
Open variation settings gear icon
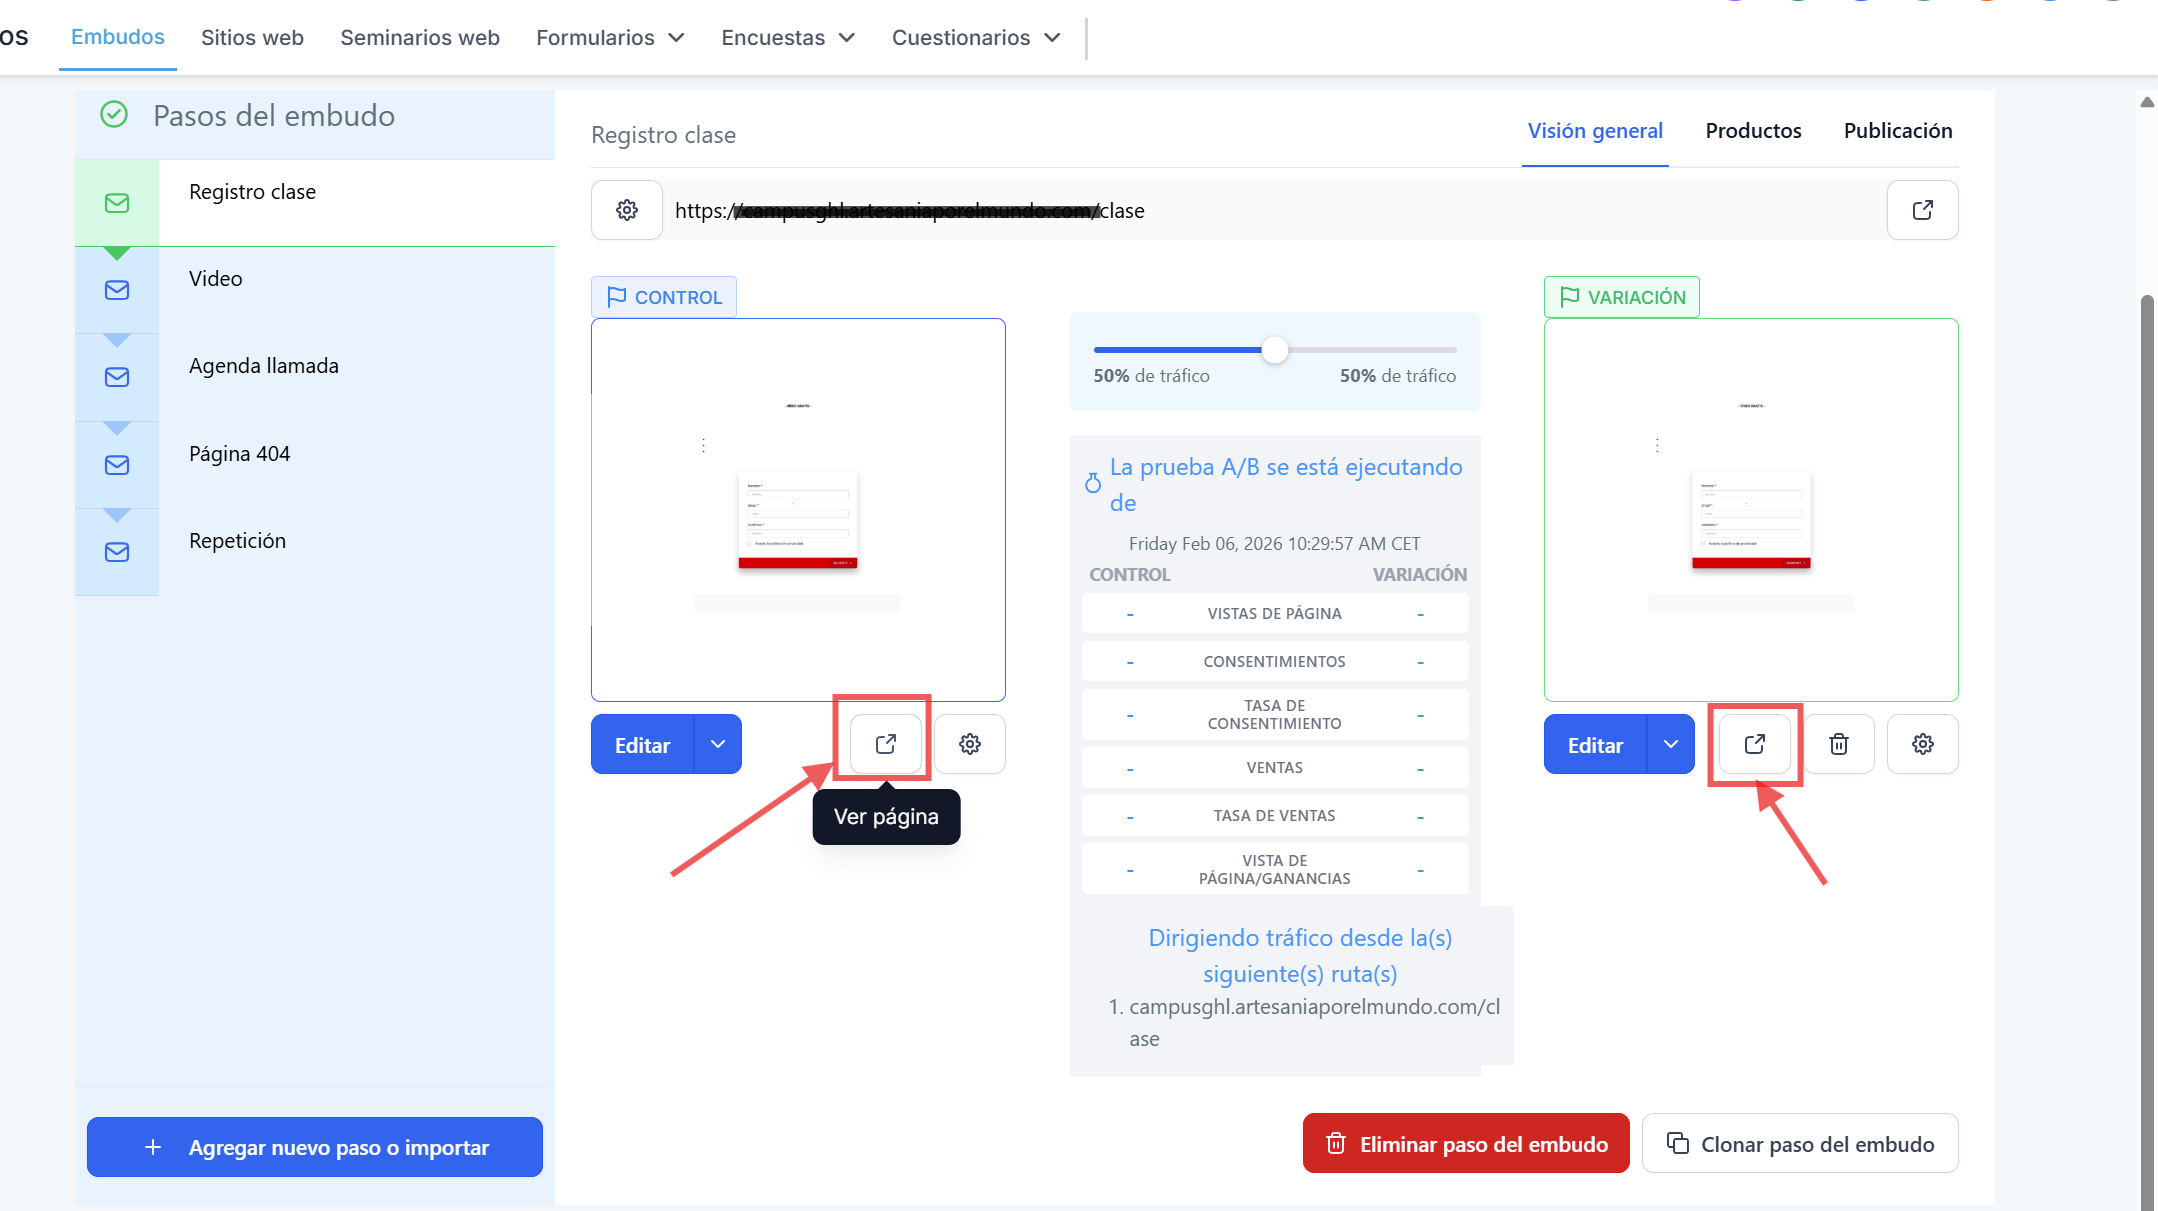point(1922,744)
